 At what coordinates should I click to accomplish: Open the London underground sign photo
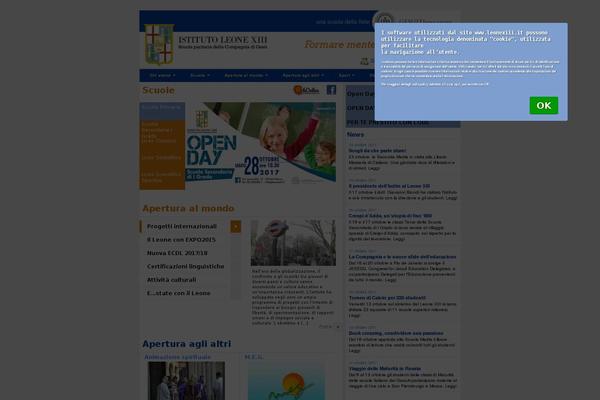pos(293,242)
